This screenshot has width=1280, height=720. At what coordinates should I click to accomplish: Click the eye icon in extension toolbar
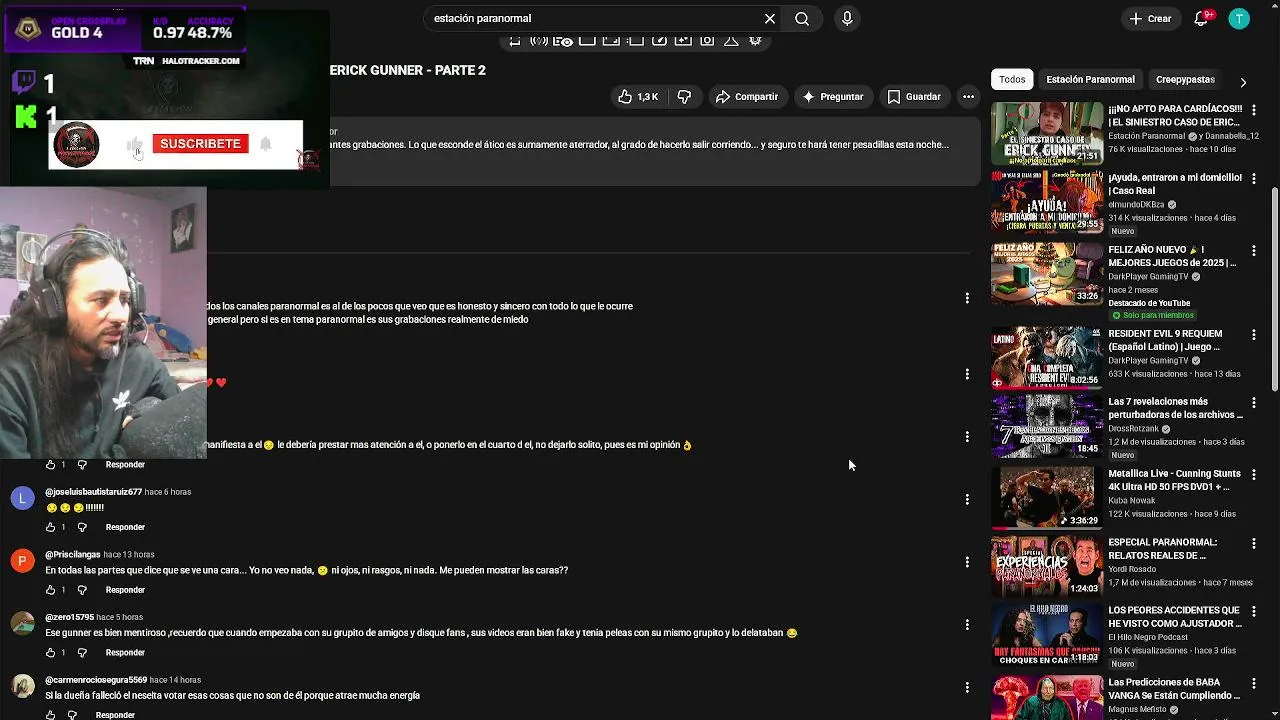pos(563,41)
